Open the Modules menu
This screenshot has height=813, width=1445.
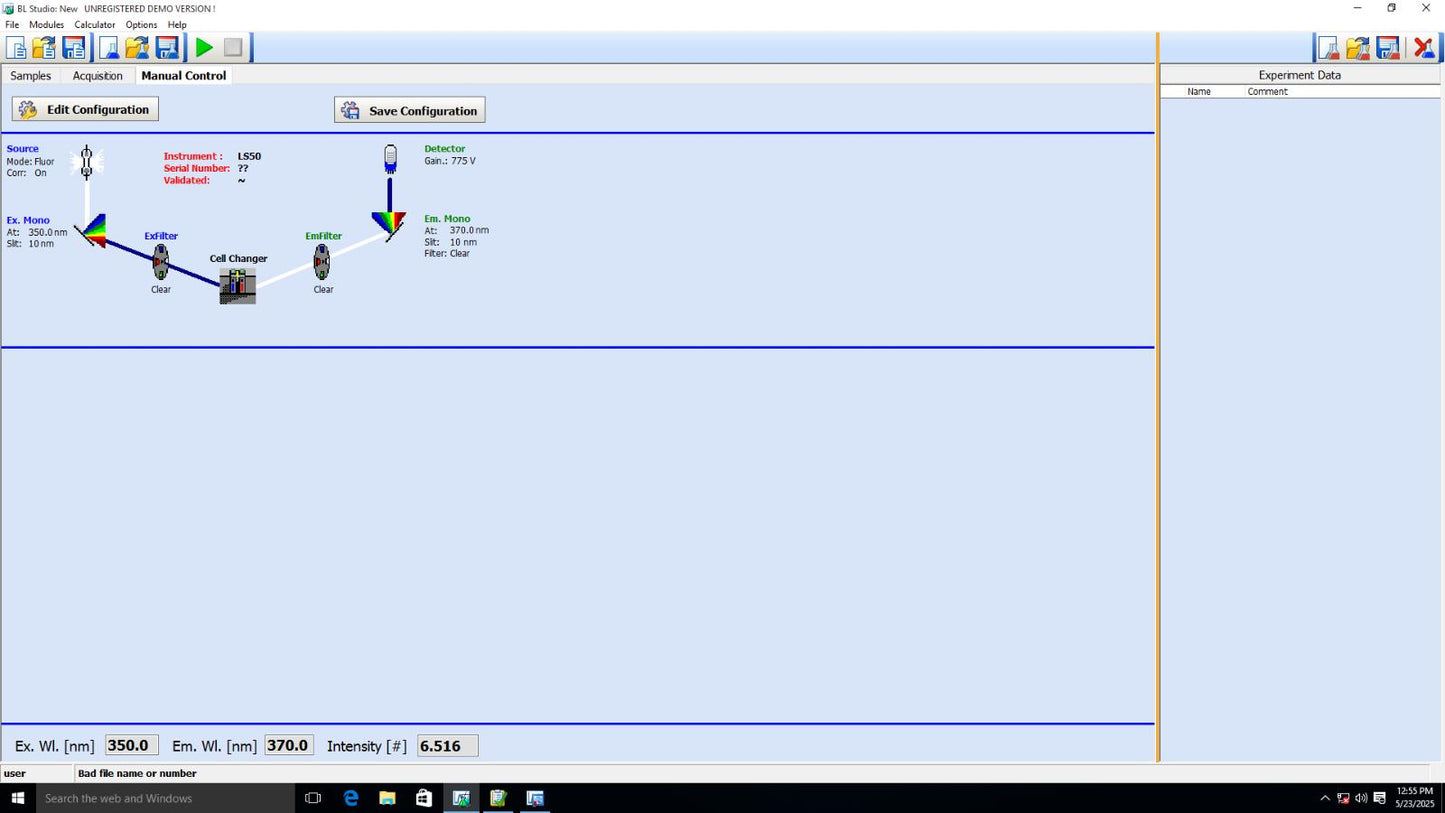46,24
